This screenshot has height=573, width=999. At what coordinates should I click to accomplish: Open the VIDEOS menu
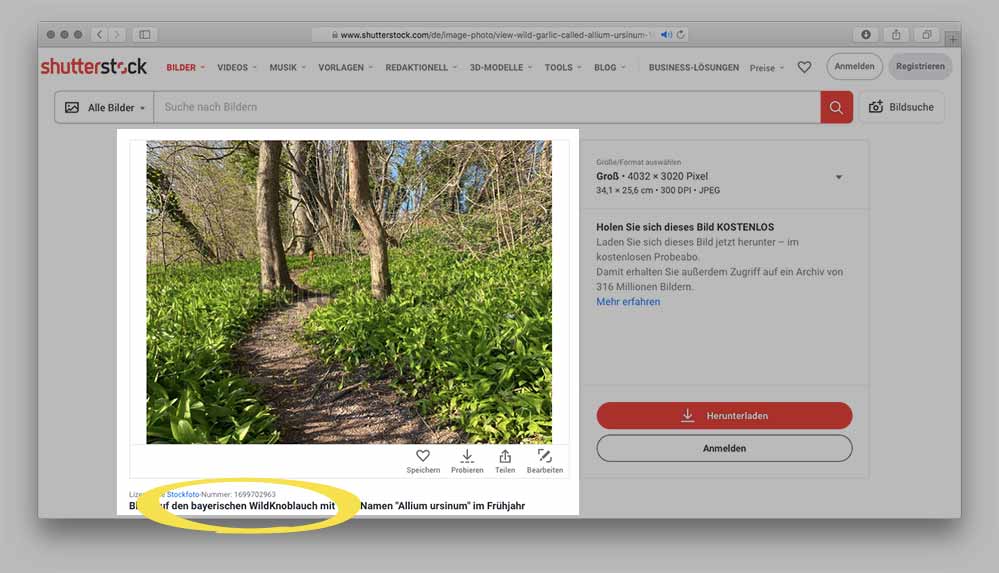tap(236, 68)
